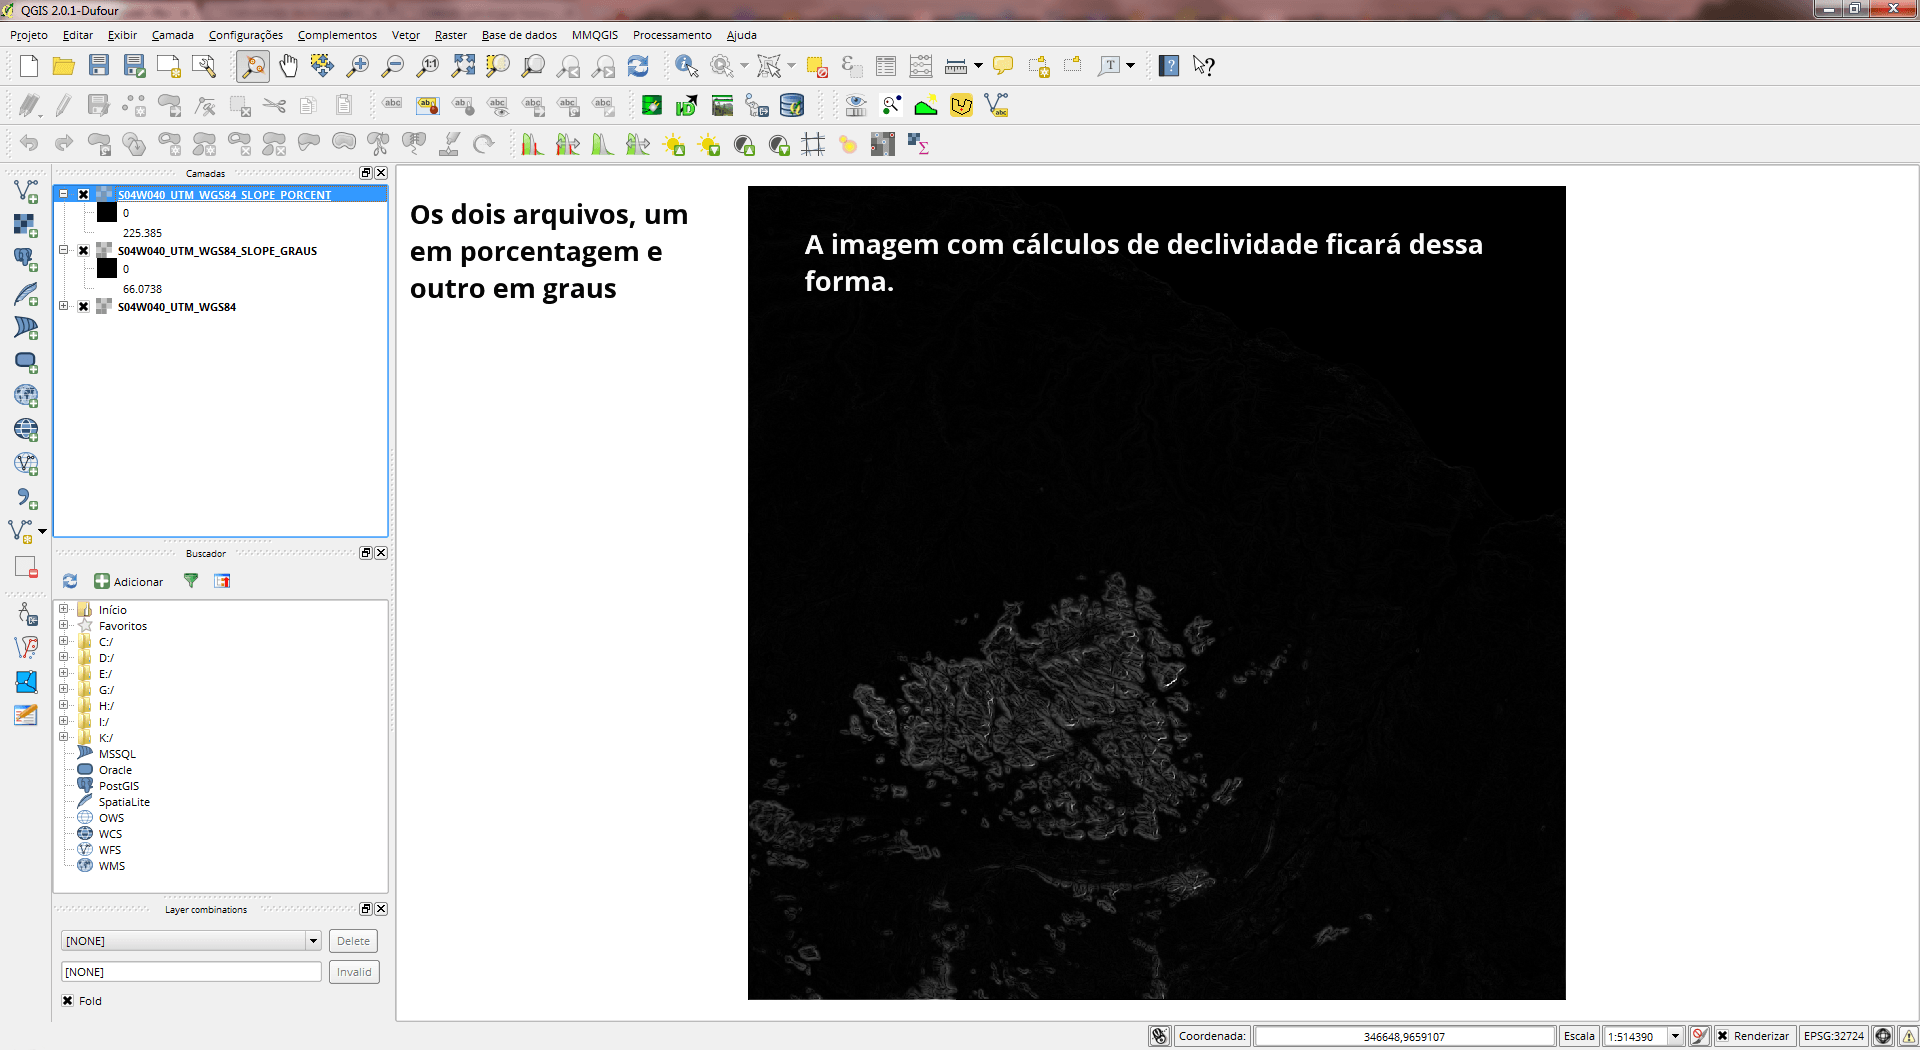Click the Coordenada input field
The image size is (1920, 1050).
(x=1405, y=1036)
